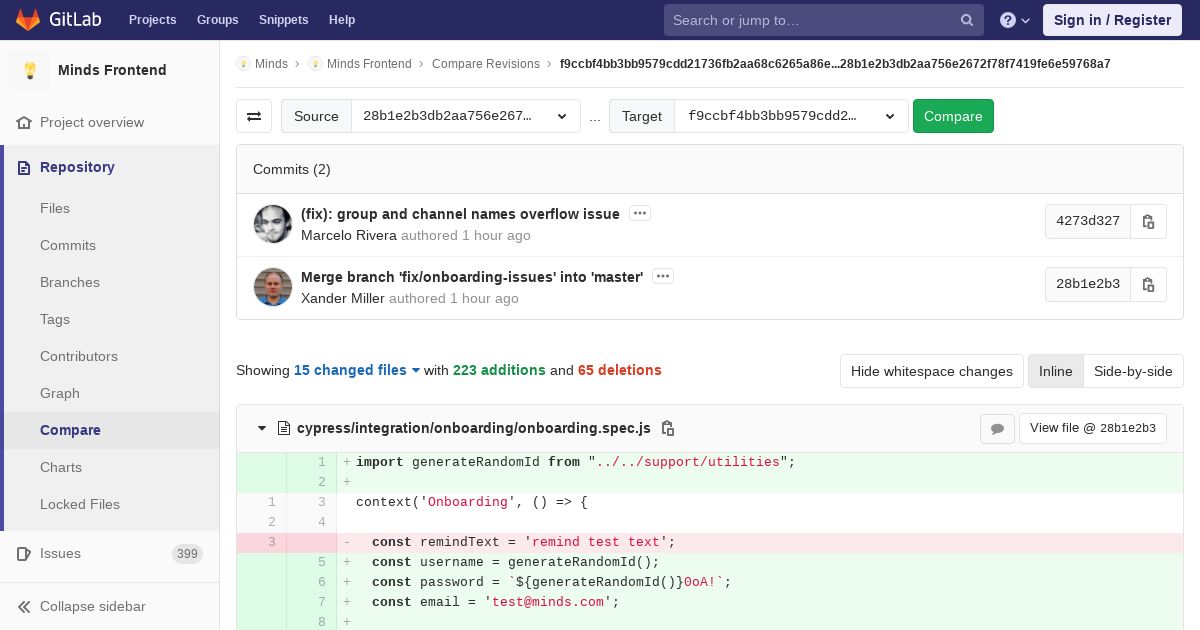Click Minds Frontend breadcrumb link
The image size is (1200, 630).
coord(369,63)
